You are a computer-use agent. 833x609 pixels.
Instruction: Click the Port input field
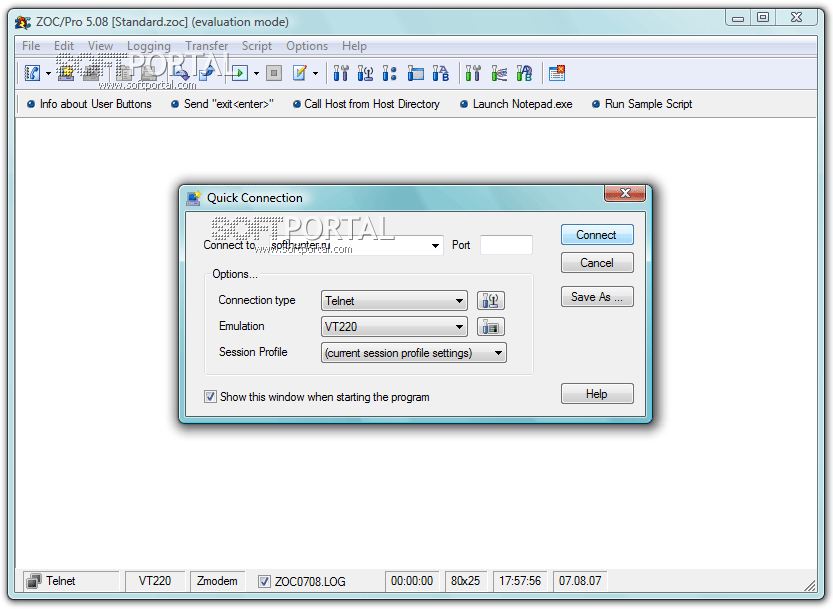pos(506,245)
